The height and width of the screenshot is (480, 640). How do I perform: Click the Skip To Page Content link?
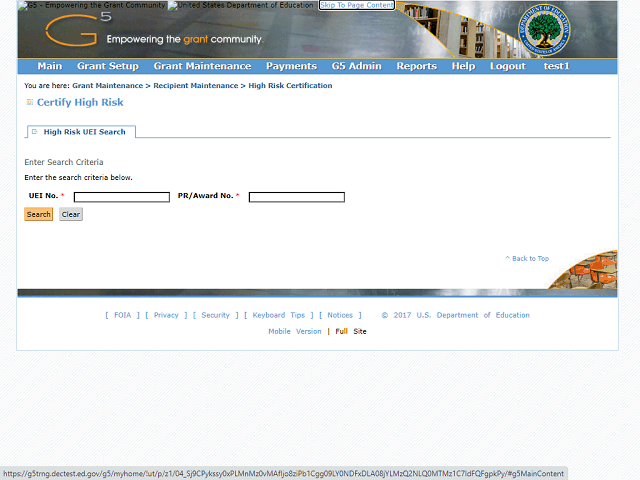point(357,5)
